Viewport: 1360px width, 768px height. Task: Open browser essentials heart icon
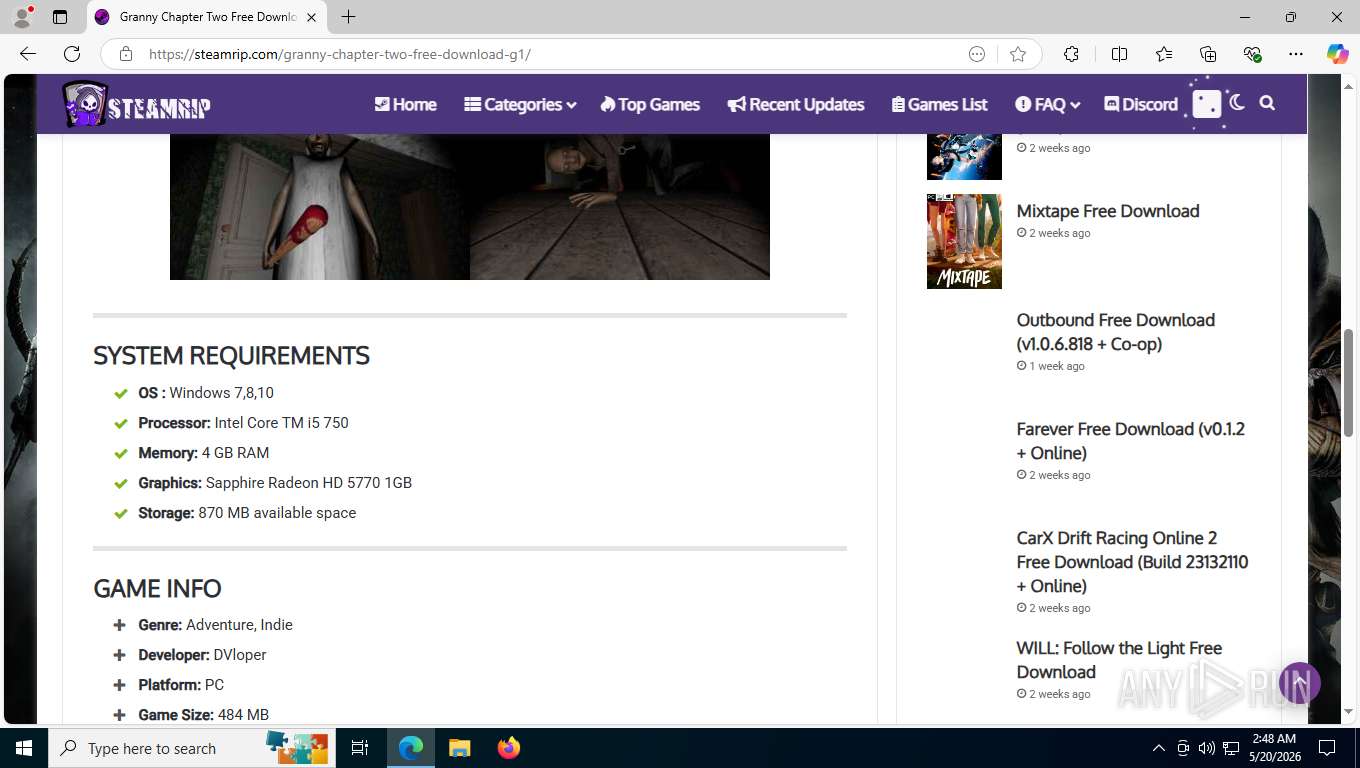click(1252, 54)
